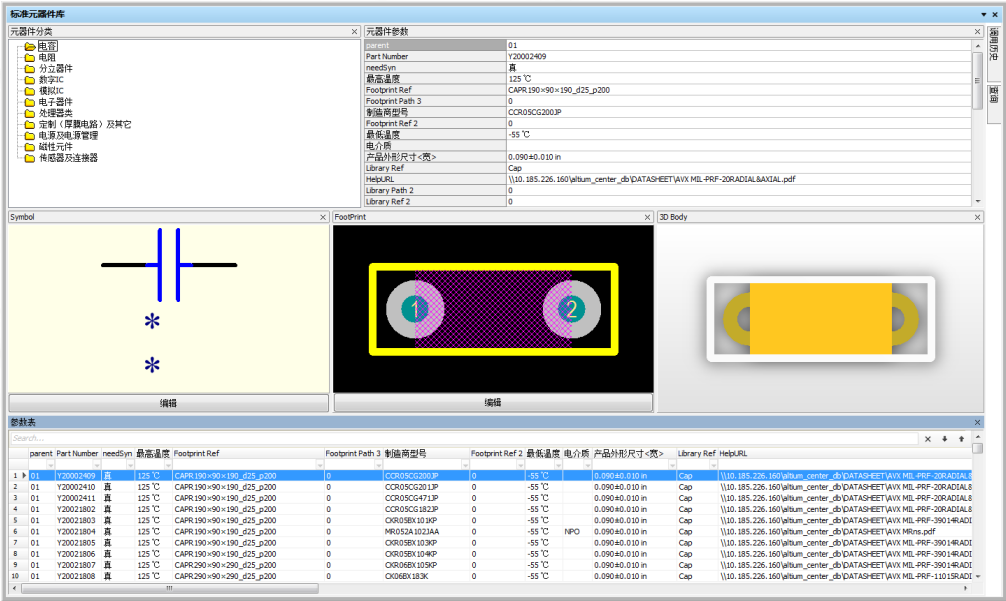The height and width of the screenshot is (601, 1006).
Task: Close the Symbol preview panel
Action: click(x=323, y=217)
